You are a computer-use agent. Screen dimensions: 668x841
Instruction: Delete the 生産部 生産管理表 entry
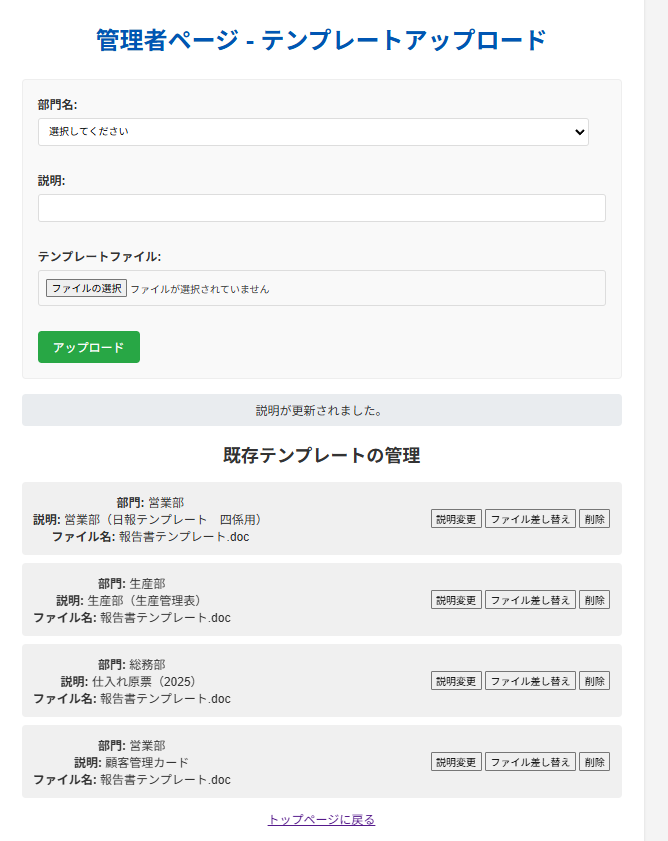pos(594,600)
